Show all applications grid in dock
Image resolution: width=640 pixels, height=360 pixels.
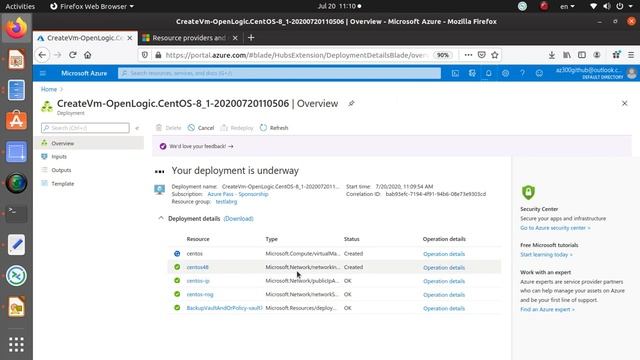tap(16, 344)
